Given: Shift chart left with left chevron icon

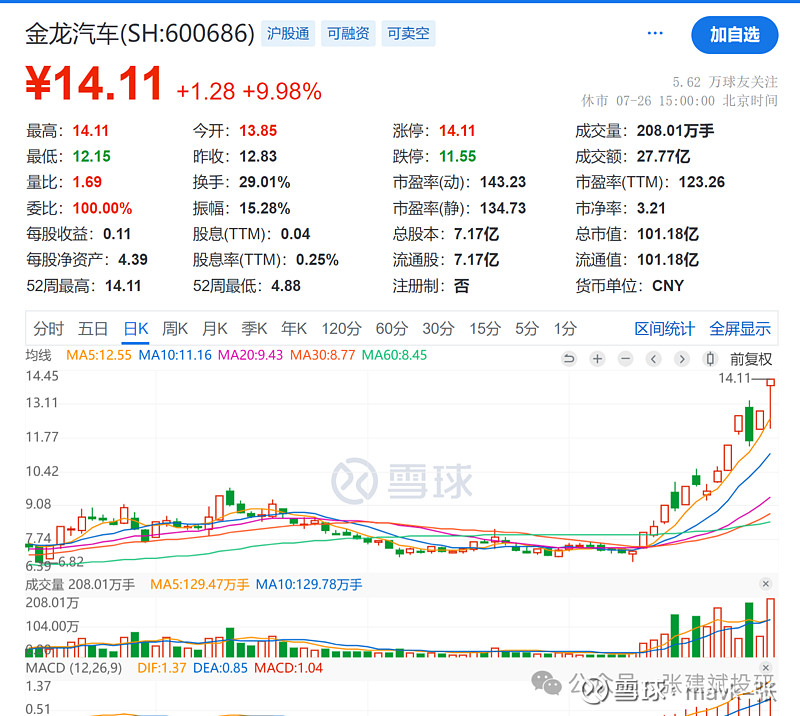Looking at the screenshot, I should tap(654, 359).
